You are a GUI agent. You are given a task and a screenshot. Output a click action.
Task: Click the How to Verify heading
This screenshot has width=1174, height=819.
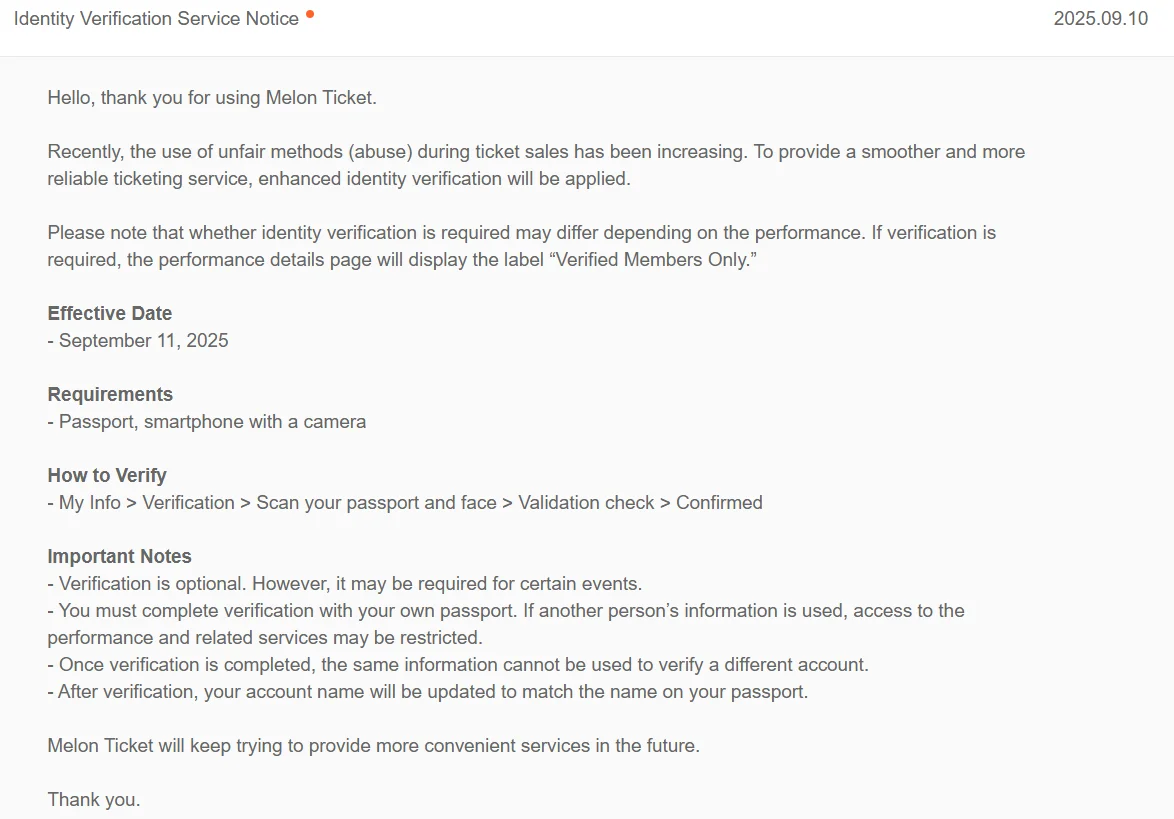pyautogui.click(x=107, y=475)
